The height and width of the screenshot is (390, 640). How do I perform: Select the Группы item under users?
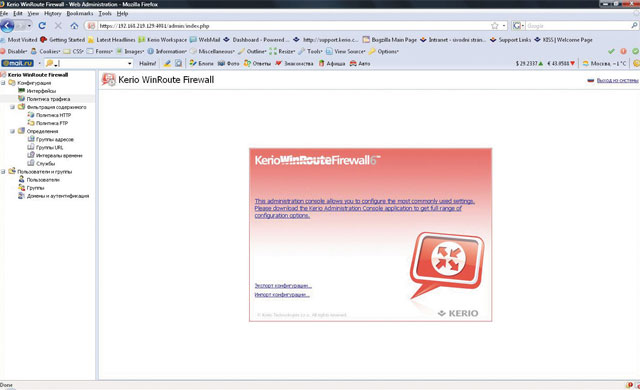pos(36,188)
